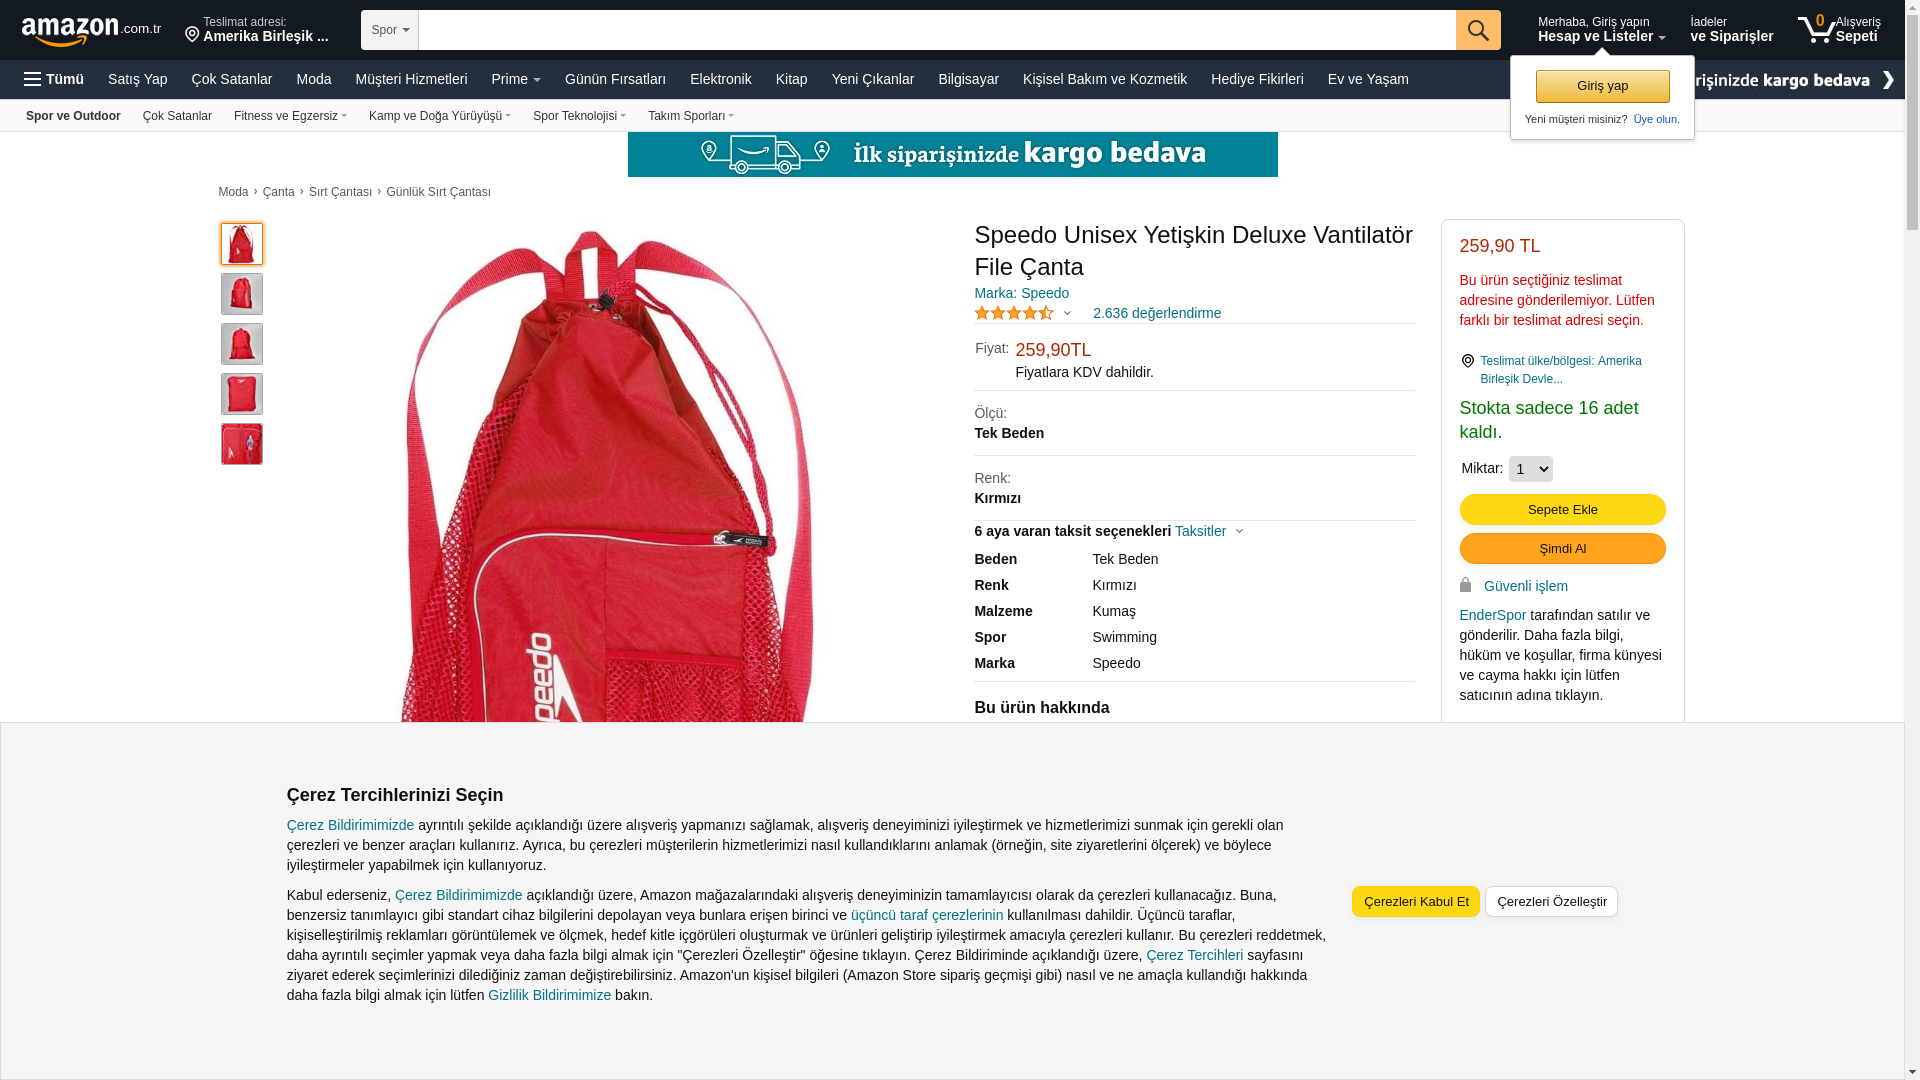Expand the Fitness ve Egzersiz submenu
The width and height of the screenshot is (1920, 1080).
coord(290,116)
